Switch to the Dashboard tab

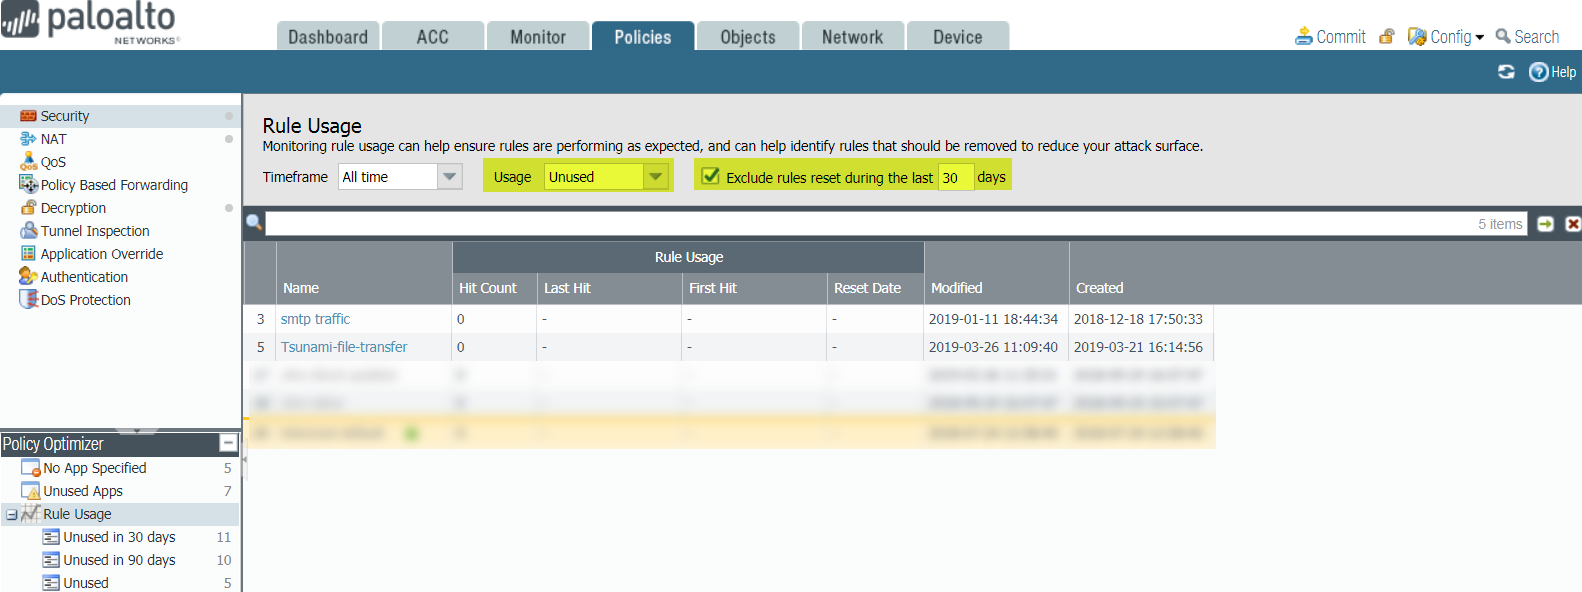[x=328, y=36]
